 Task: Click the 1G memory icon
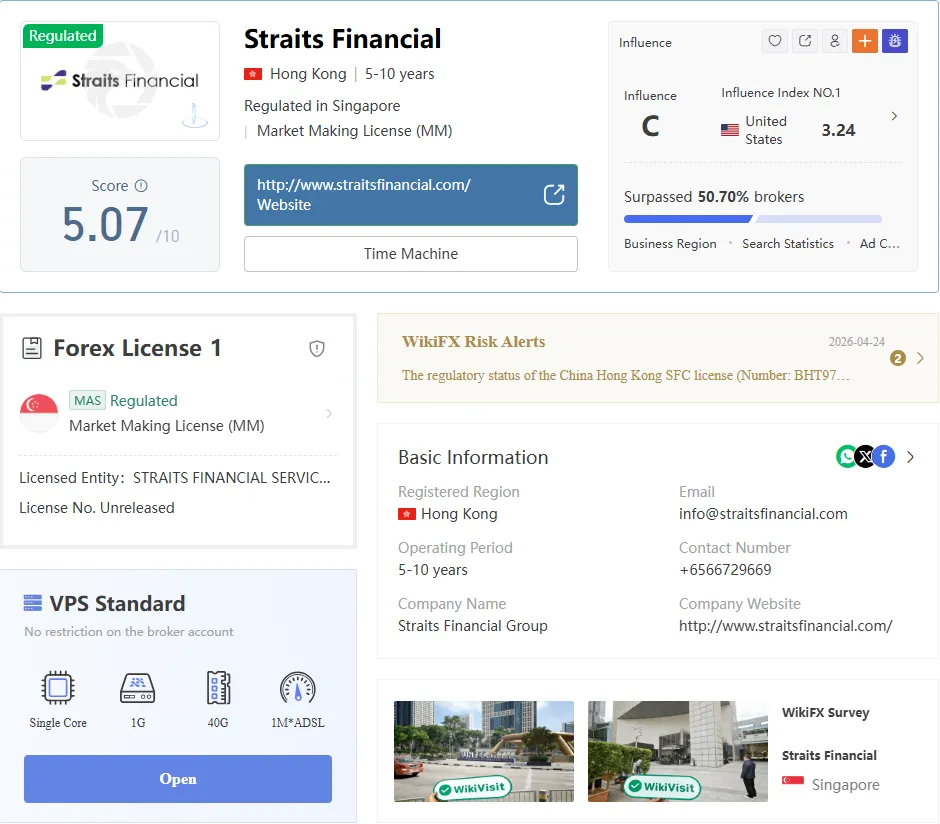[138, 687]
